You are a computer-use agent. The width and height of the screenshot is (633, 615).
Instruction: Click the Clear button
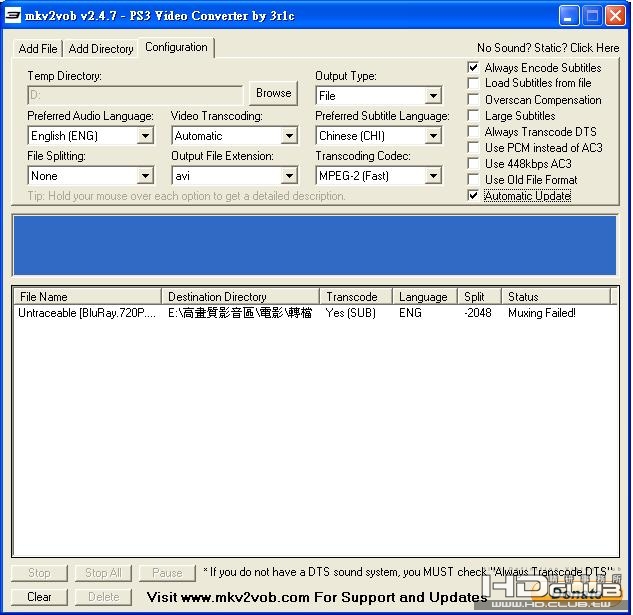(39, 597)
